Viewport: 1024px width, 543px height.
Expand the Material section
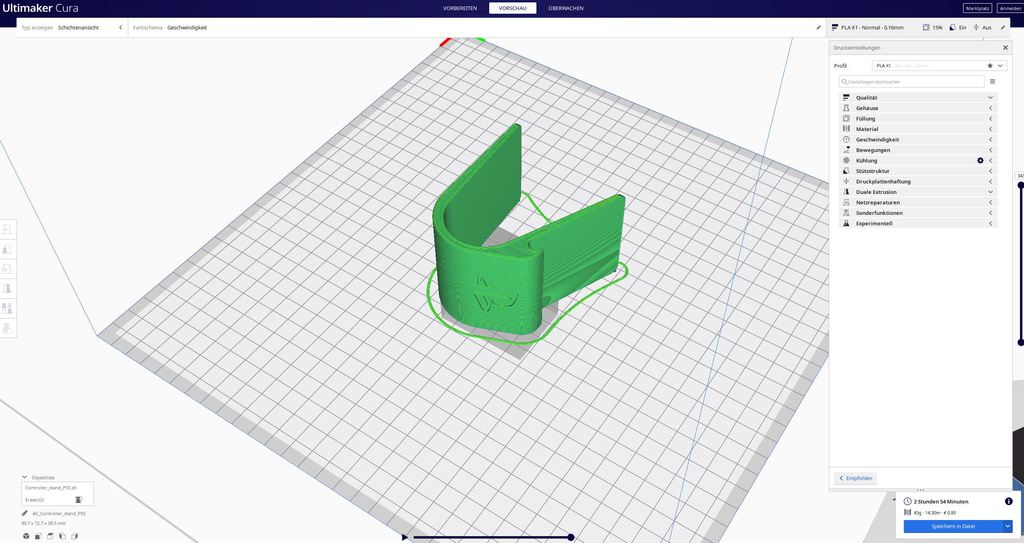coord(990,129)
